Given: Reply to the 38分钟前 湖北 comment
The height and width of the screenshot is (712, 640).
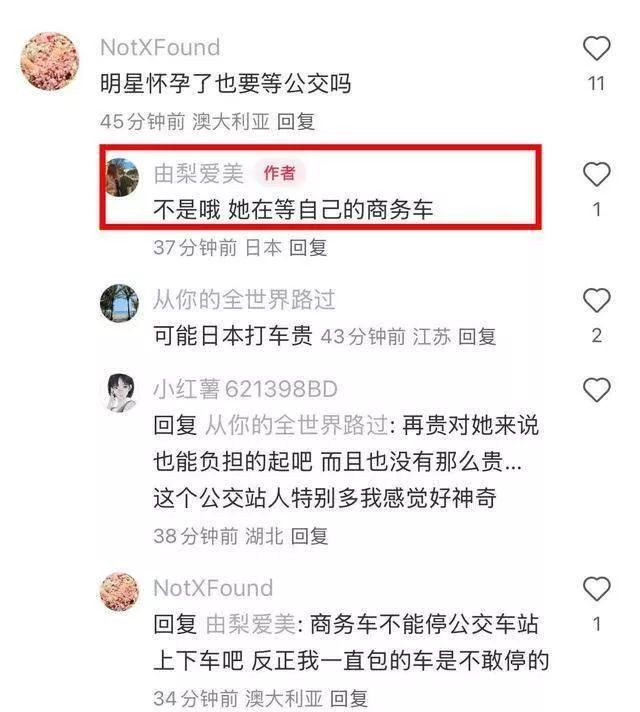Looking at the screenshot, I should click(x=309, y=536).
